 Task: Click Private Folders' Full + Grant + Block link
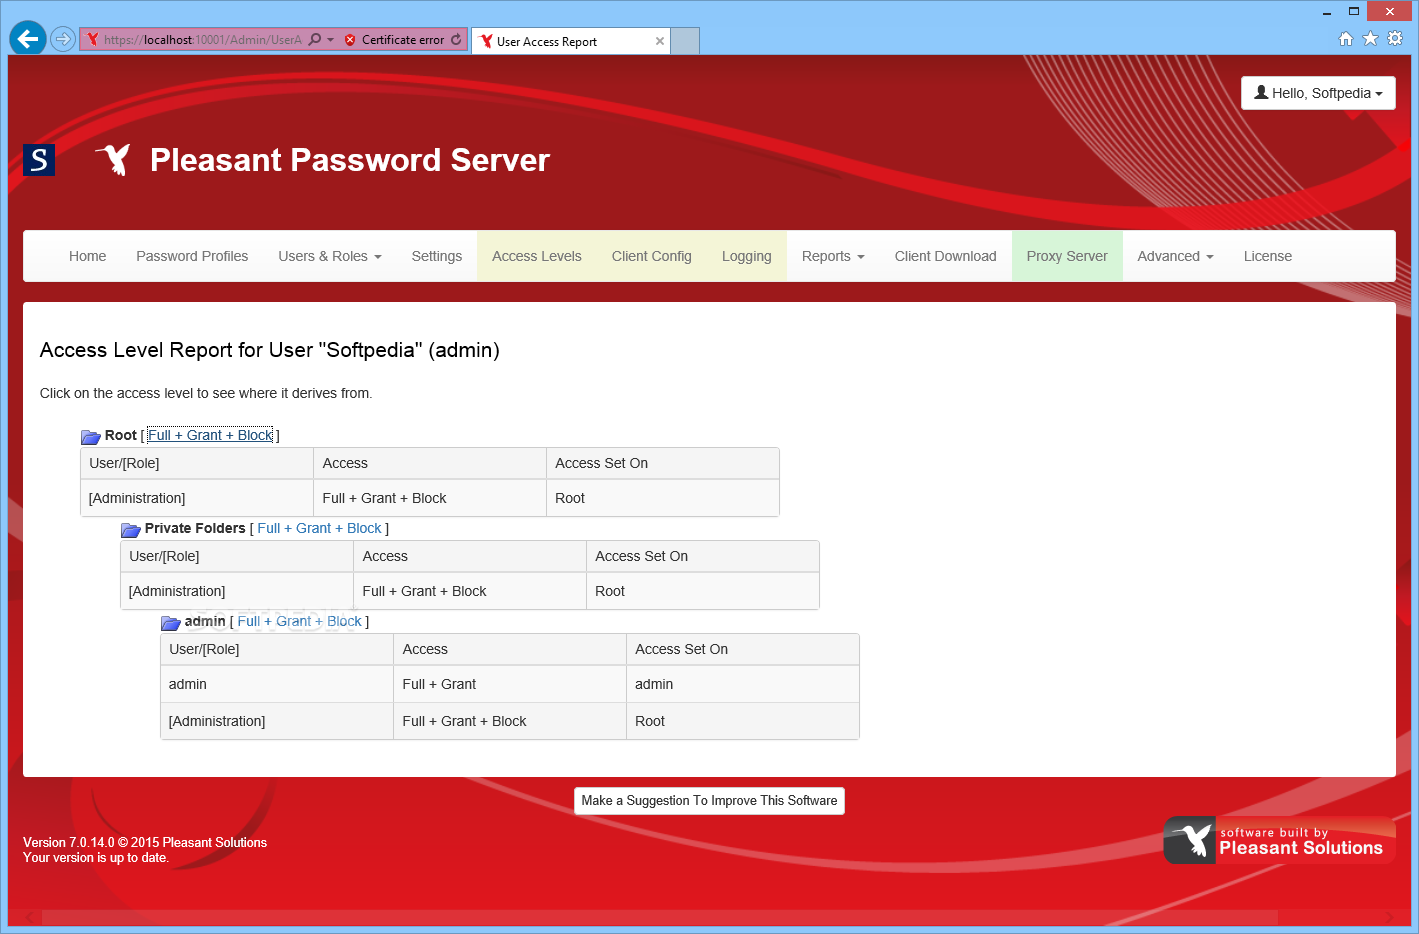point(319,528)
